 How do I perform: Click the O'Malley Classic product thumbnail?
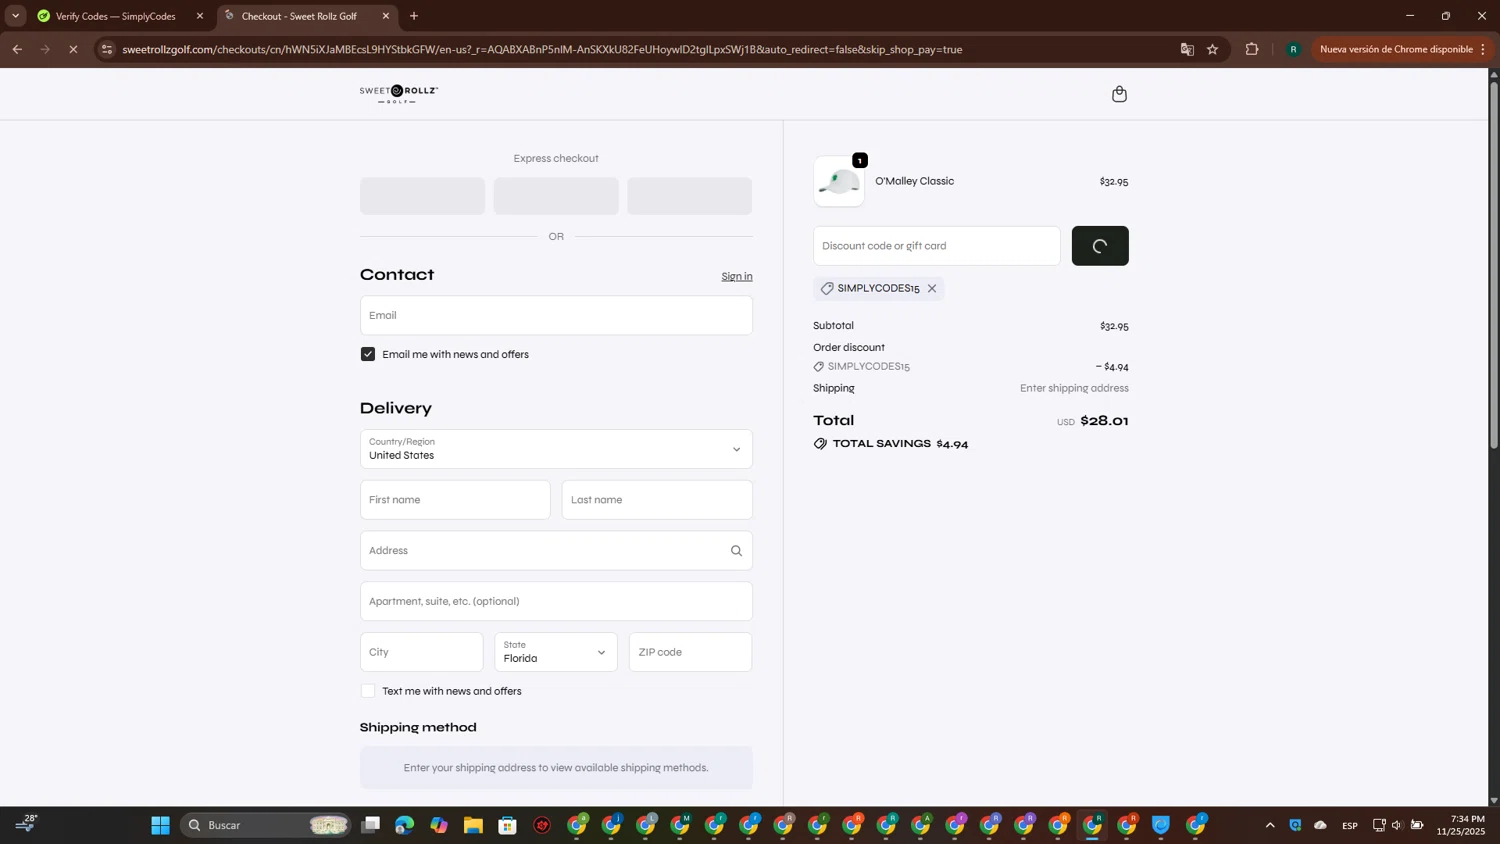click(x=839, y=182)
